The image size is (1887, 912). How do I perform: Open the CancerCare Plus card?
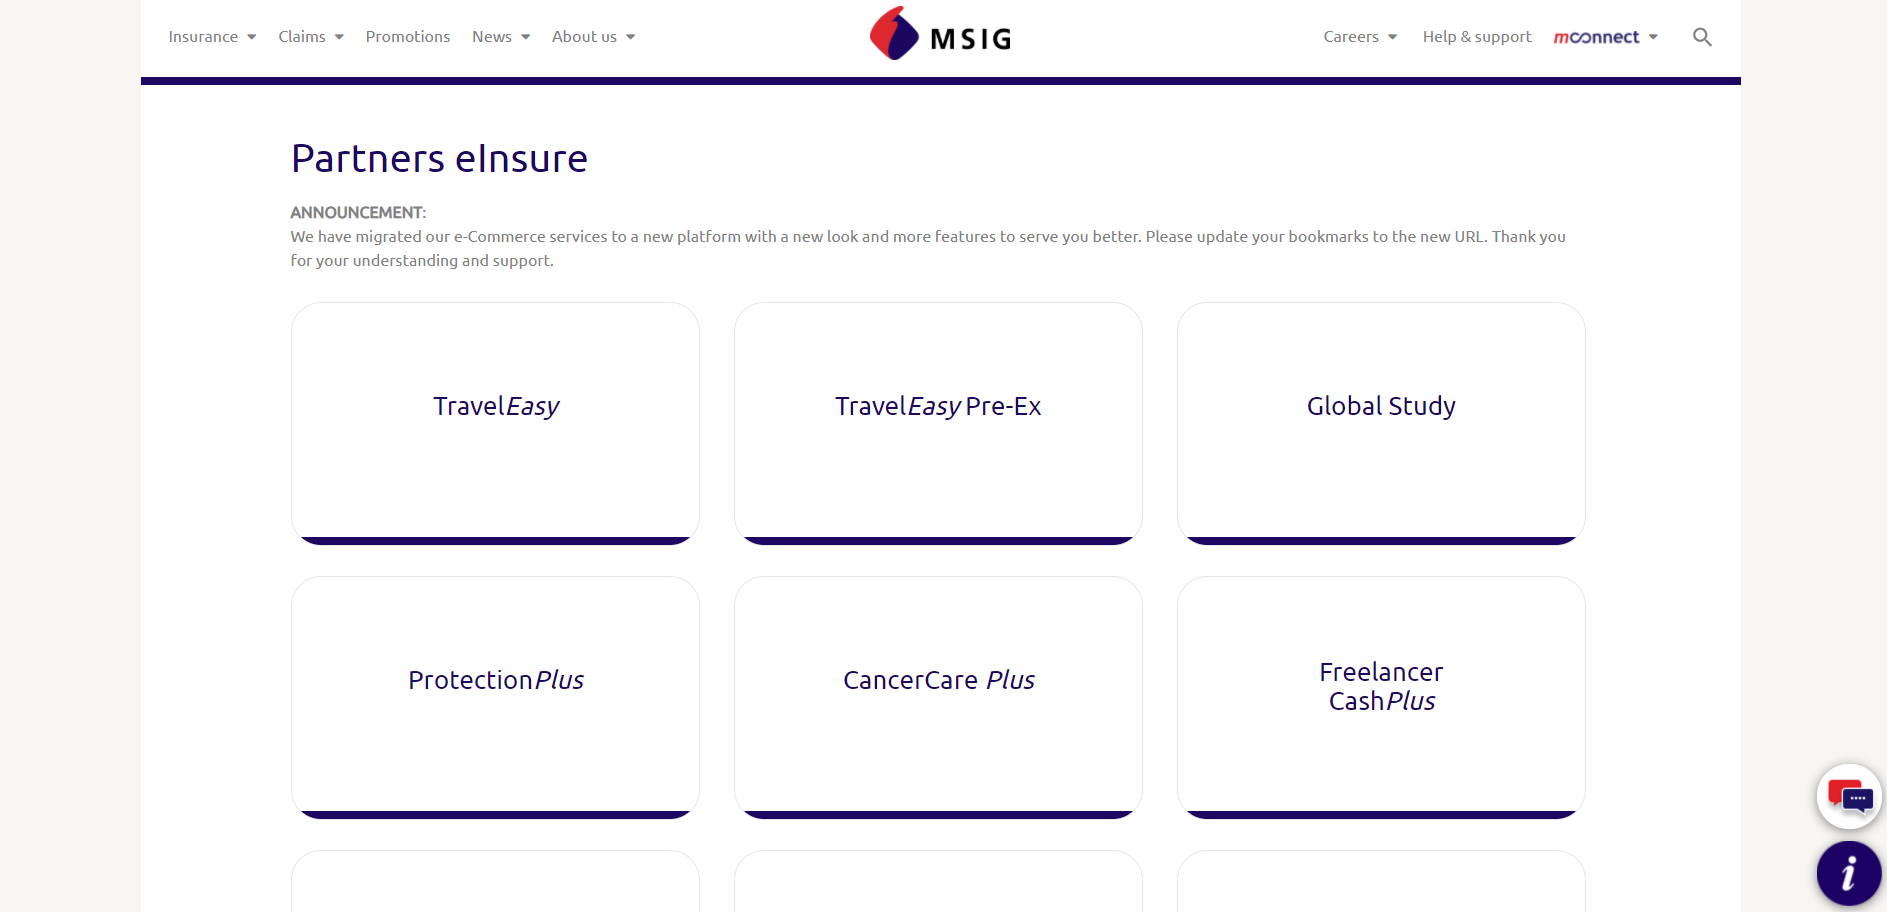coord(938,697)
